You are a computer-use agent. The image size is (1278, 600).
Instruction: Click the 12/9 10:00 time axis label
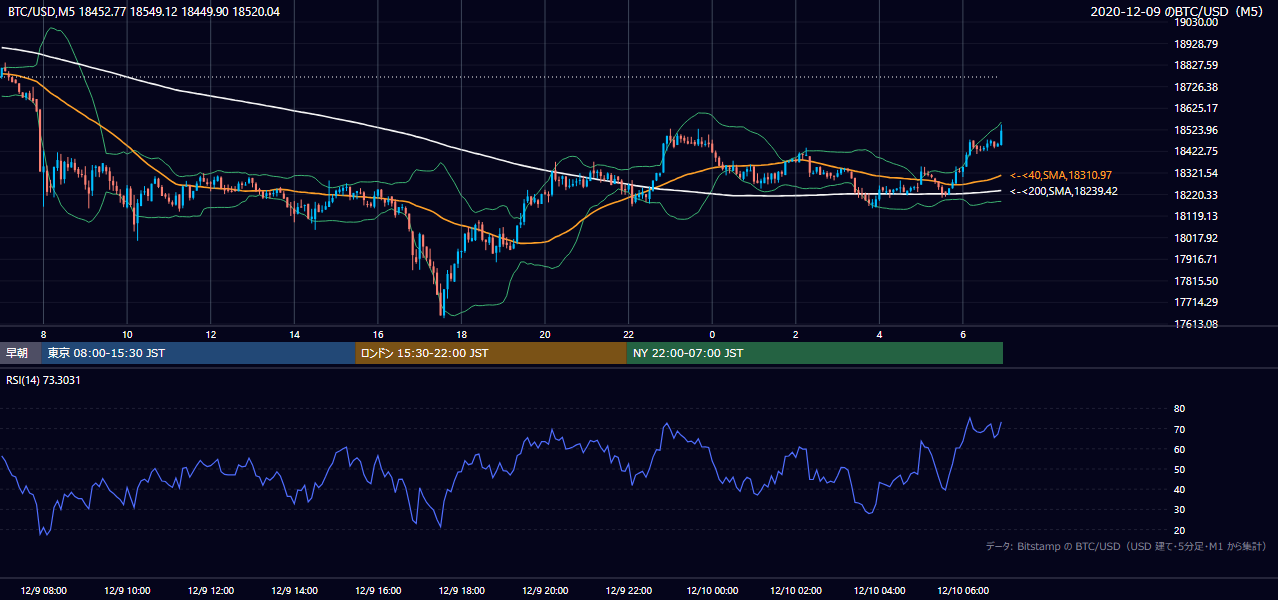point(126,591)
